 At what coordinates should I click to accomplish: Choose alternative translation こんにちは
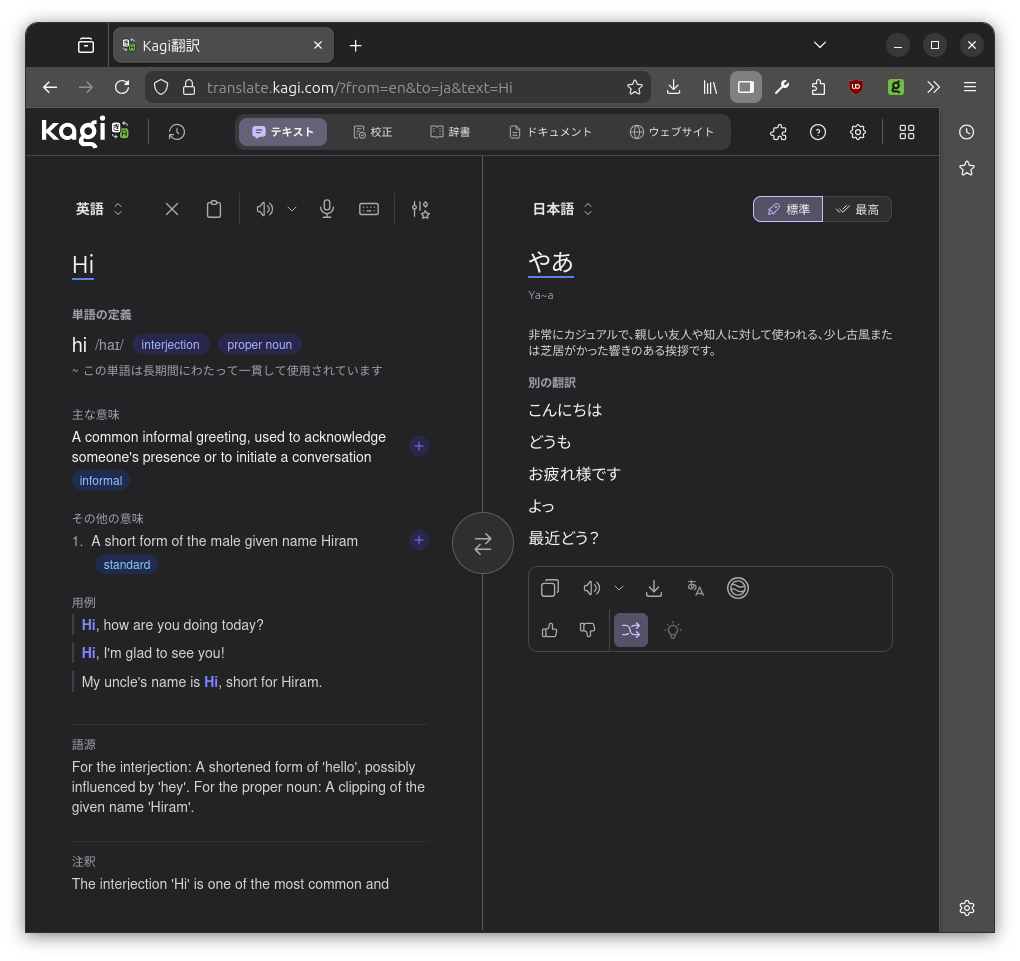pos(565,410)
